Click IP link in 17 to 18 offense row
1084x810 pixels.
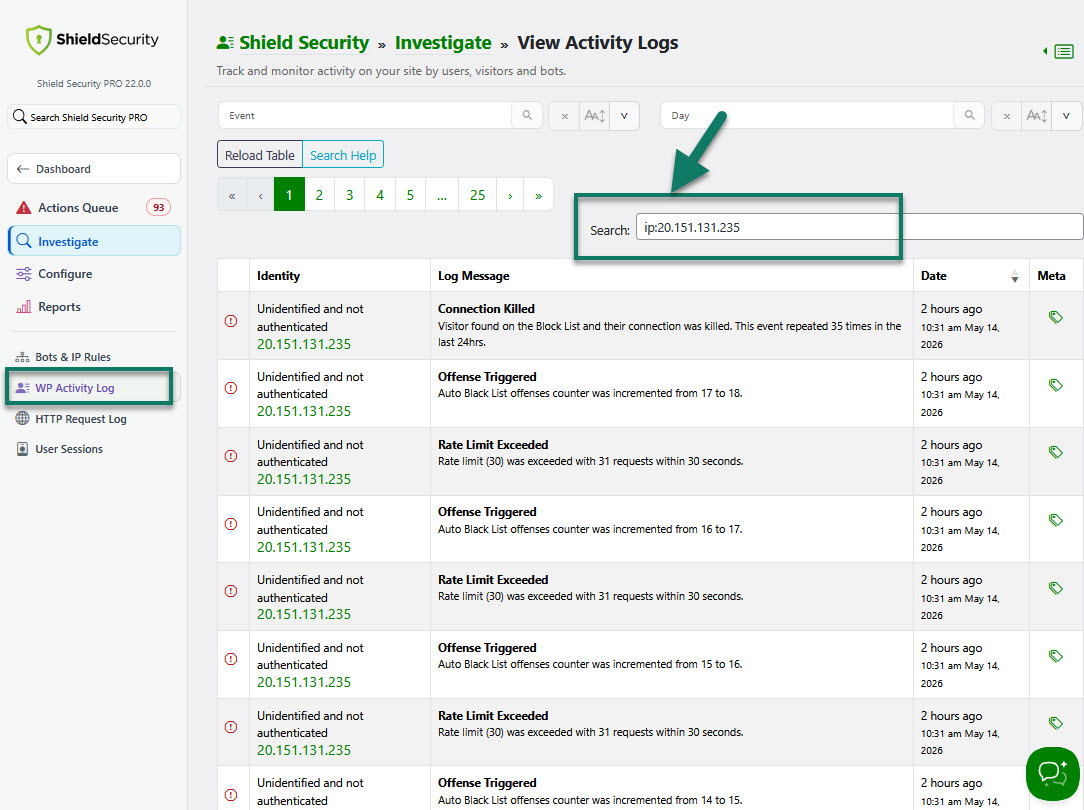click(304, 411)
